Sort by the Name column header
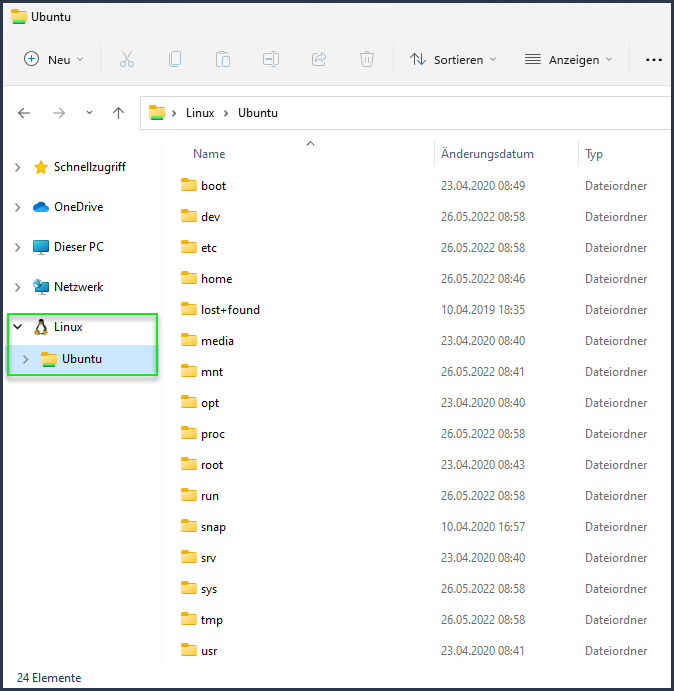This screenshot has width=674, height=691. pyautogui.click(x=209, y=154)
